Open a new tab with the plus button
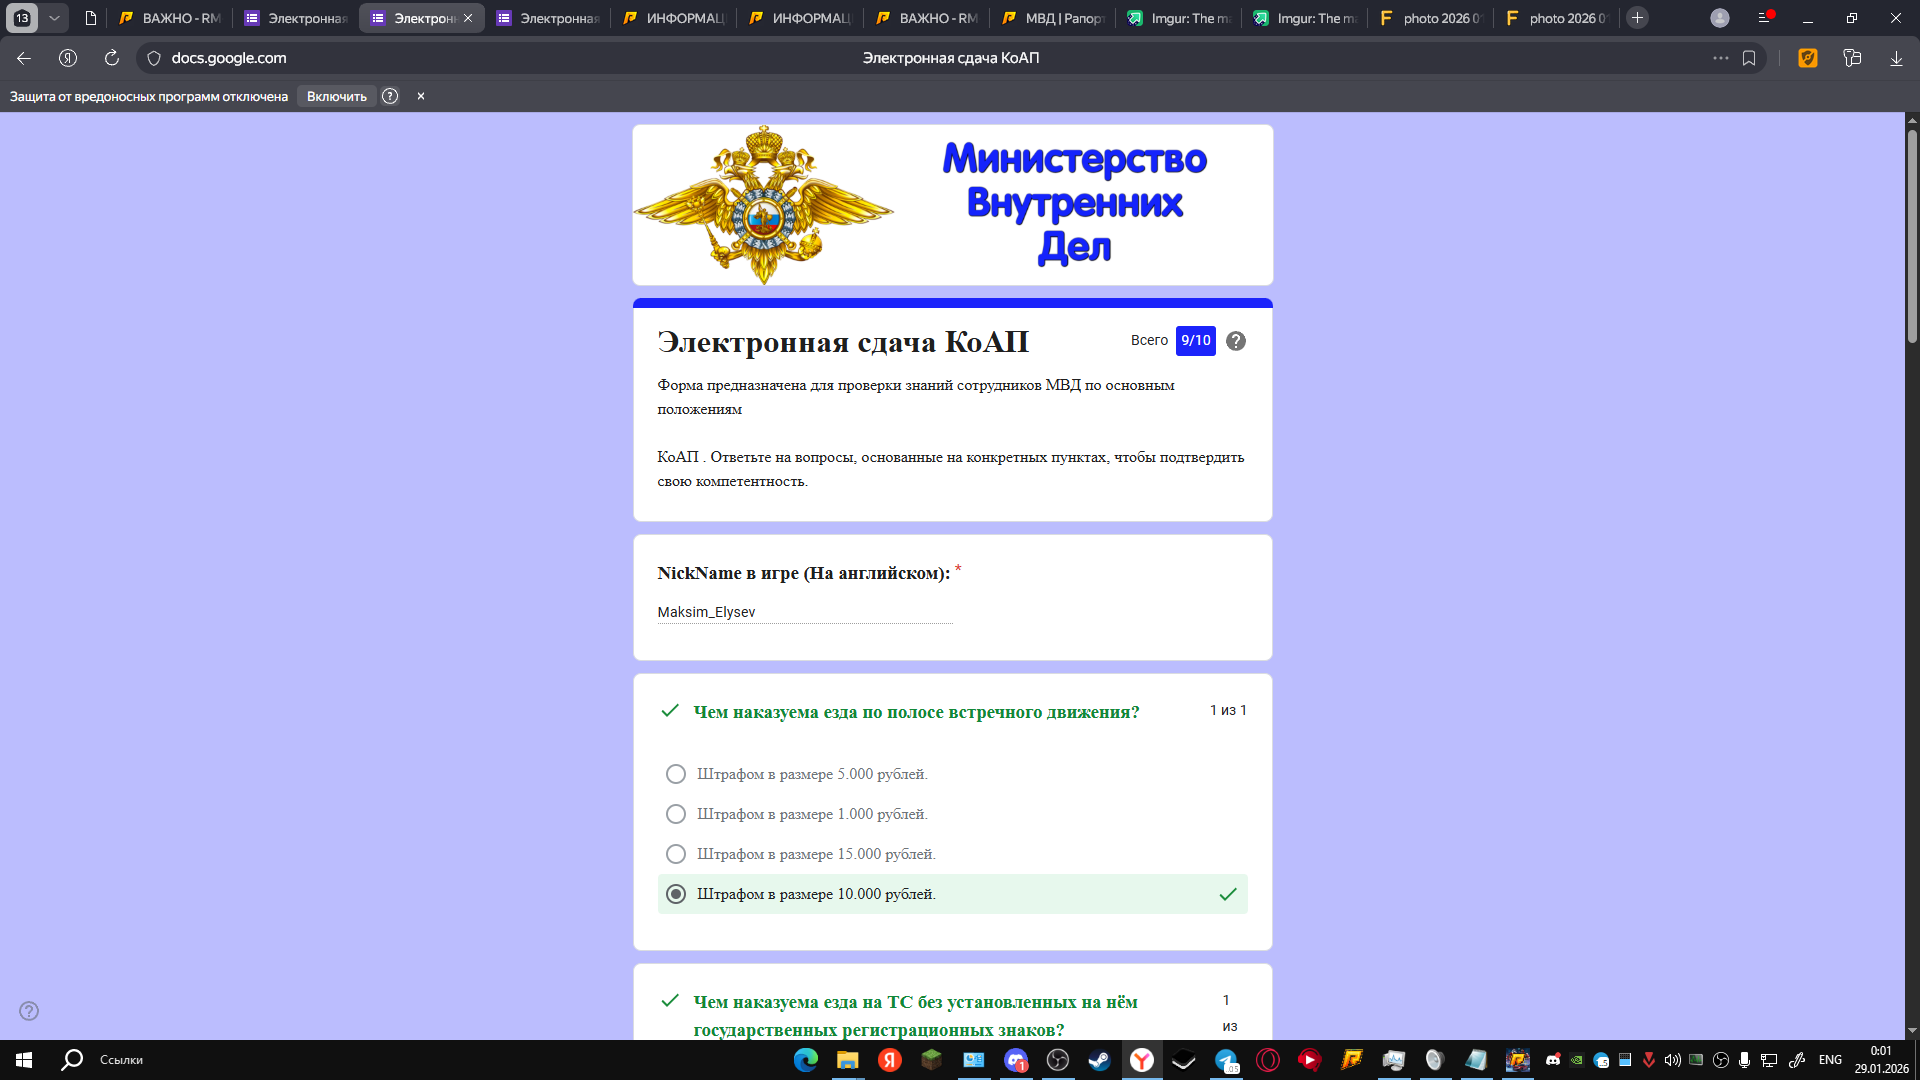 click(1637, 18)
